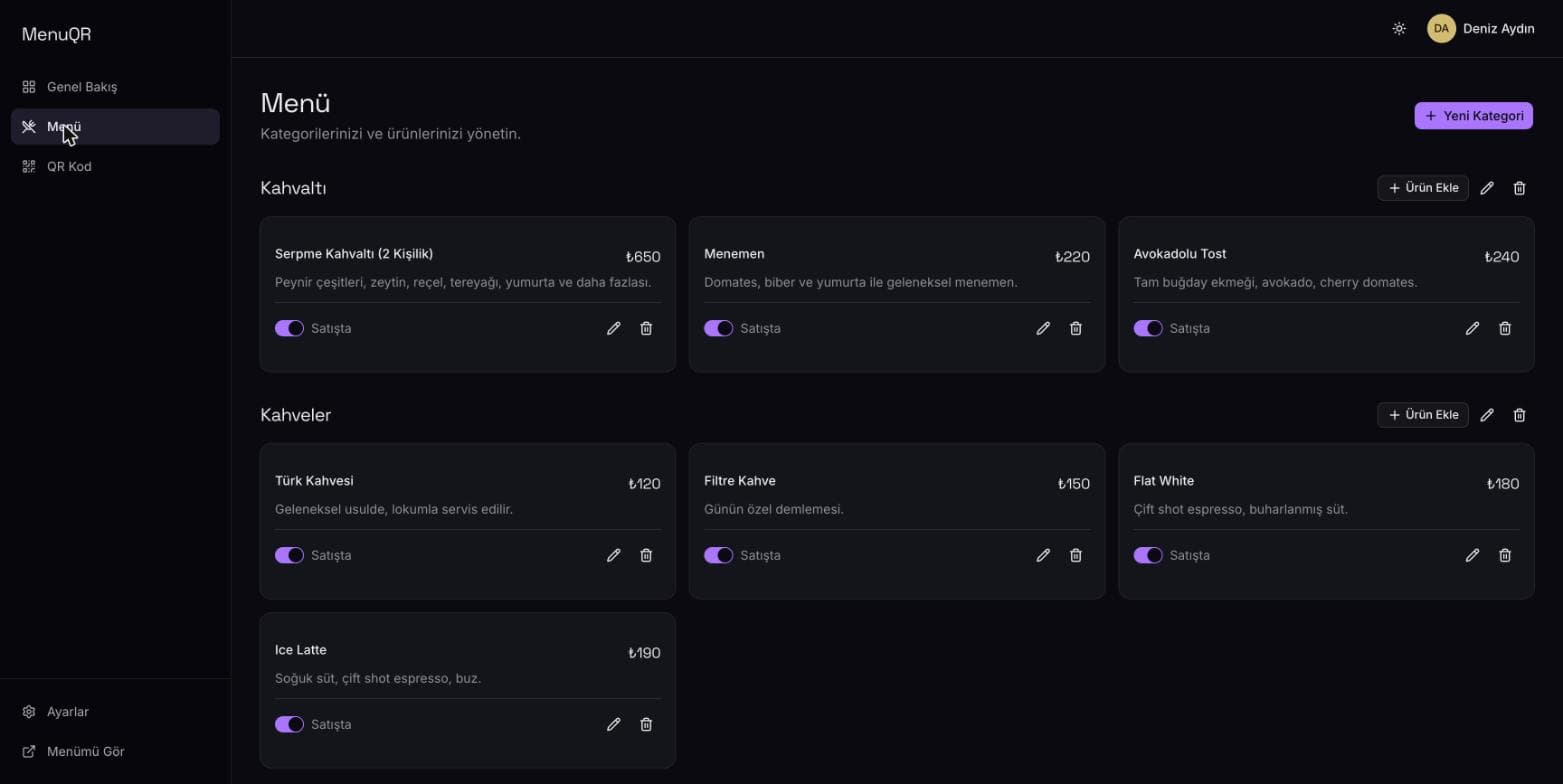
Task: Toggle Türk Kahvesi sale status
Action: (289, 555)
